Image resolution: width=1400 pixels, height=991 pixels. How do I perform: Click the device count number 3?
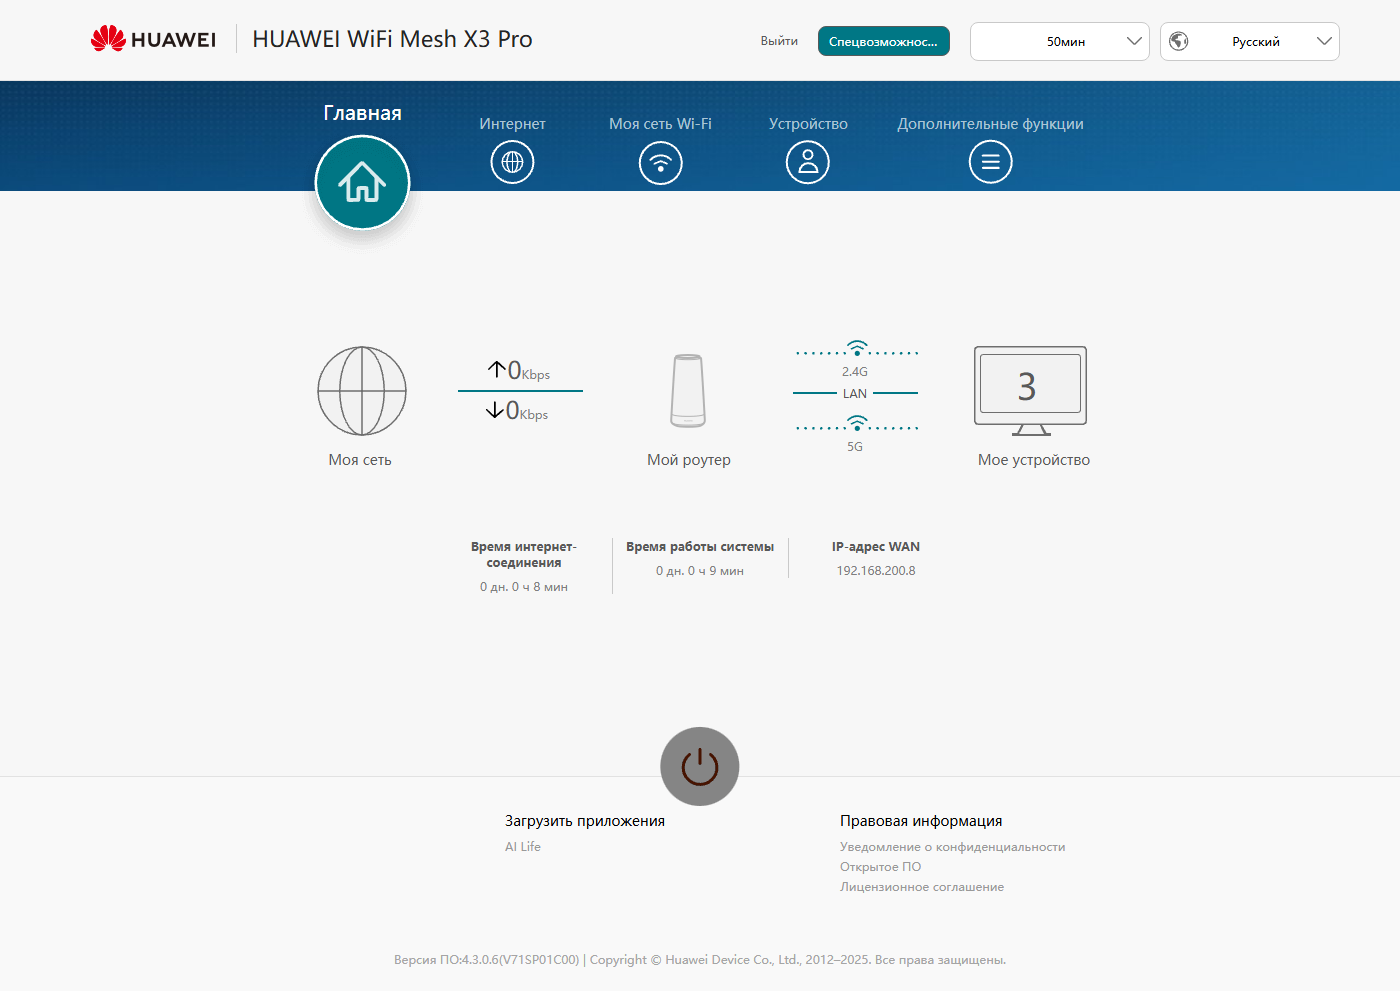(1027, 386)
